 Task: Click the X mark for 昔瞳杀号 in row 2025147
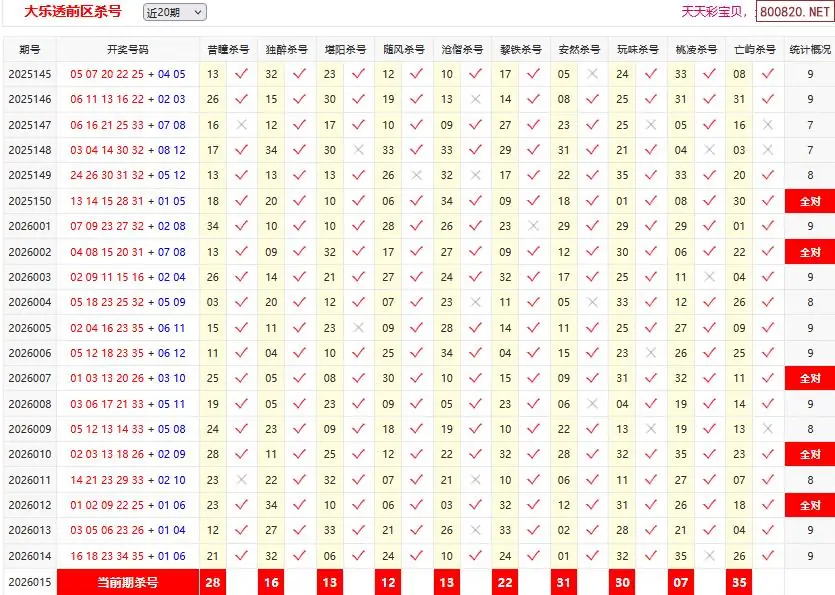[240, 125]
